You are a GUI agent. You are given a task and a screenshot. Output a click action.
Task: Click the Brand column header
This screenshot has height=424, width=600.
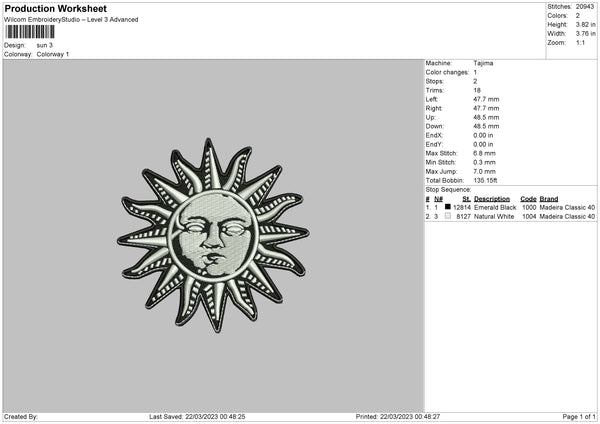click(x=549, y=199)
